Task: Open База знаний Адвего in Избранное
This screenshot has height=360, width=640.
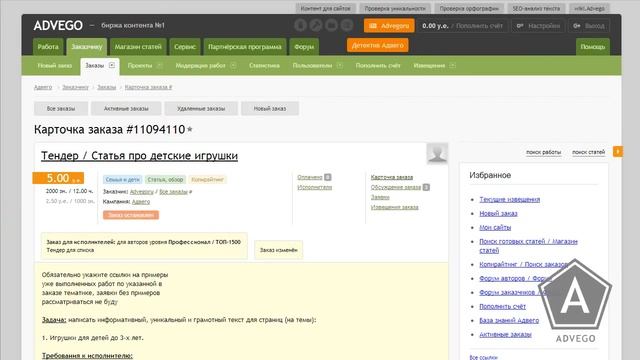Action: click(x=509, y=321)
